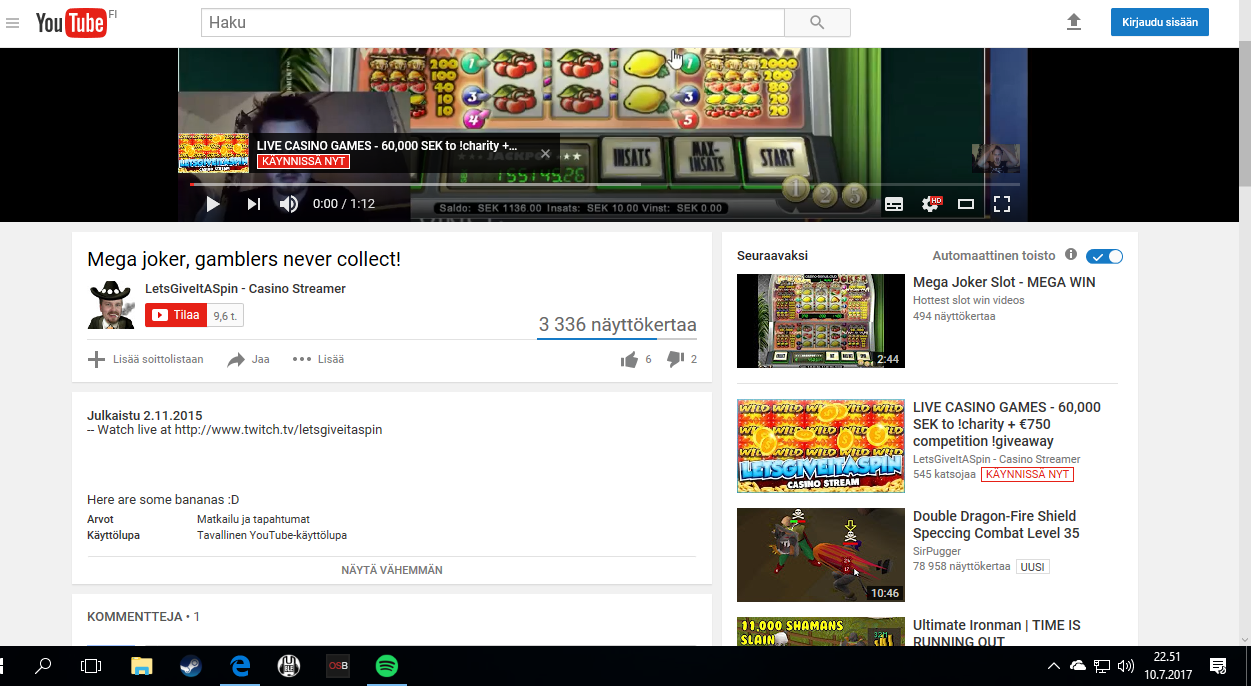Show autoplay info icon

coord(1071,255)
